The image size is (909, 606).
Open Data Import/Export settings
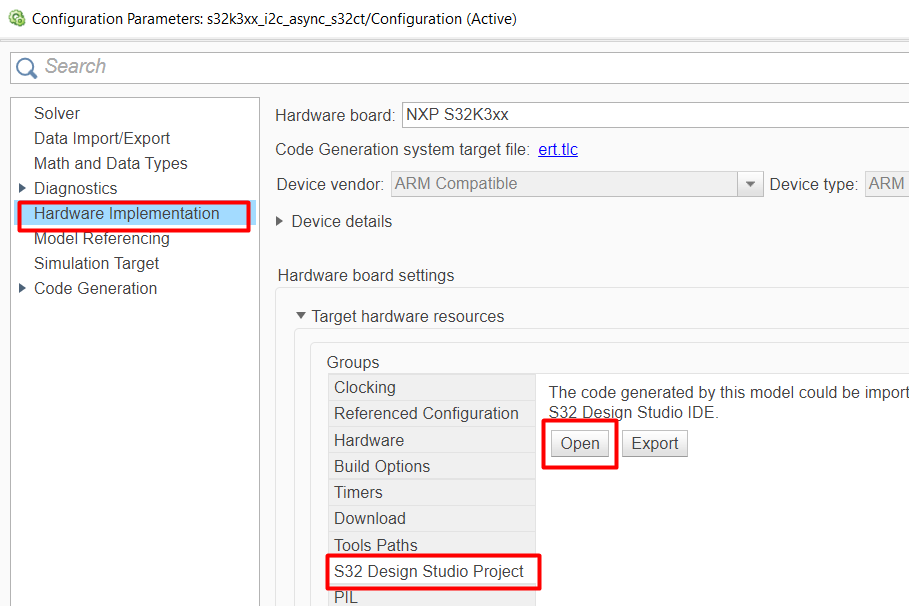click(102, 139)
